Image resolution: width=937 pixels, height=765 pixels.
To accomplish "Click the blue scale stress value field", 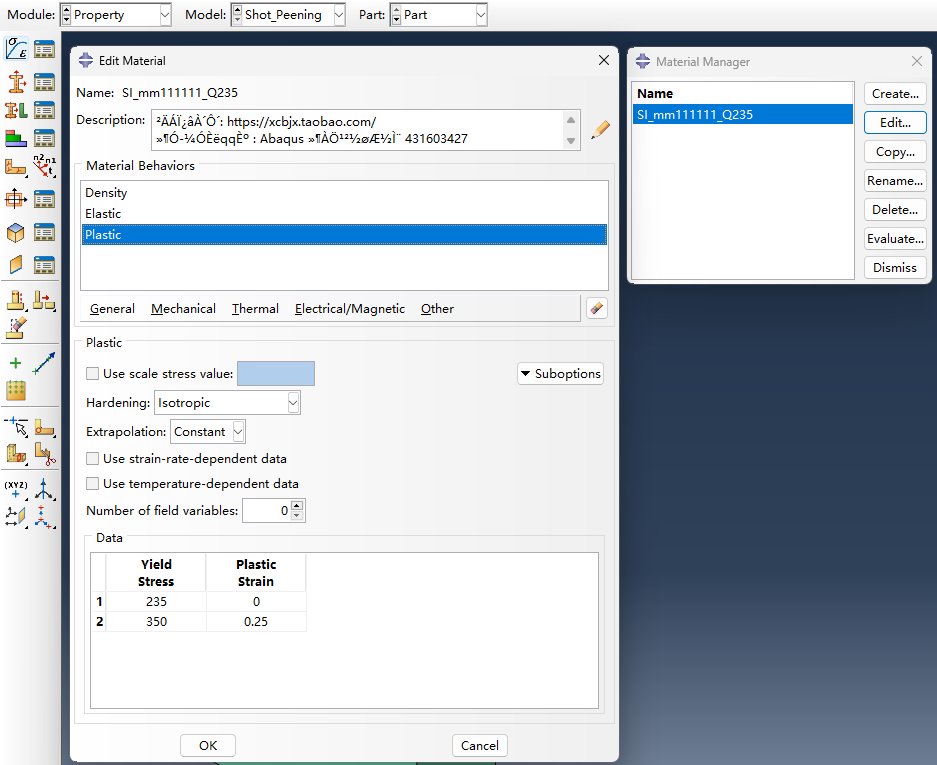I will [x=276, y=374].
